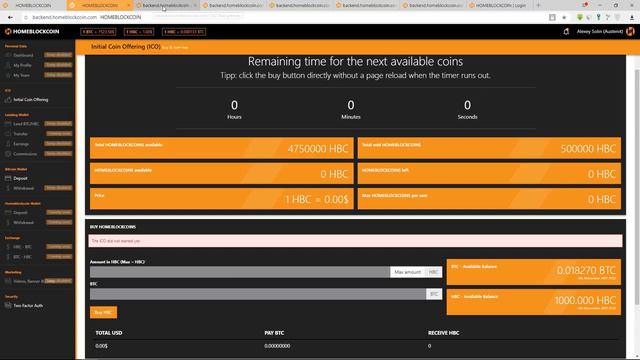
Task: Click the Buy HBC button
Action: [x=103, y=313]
